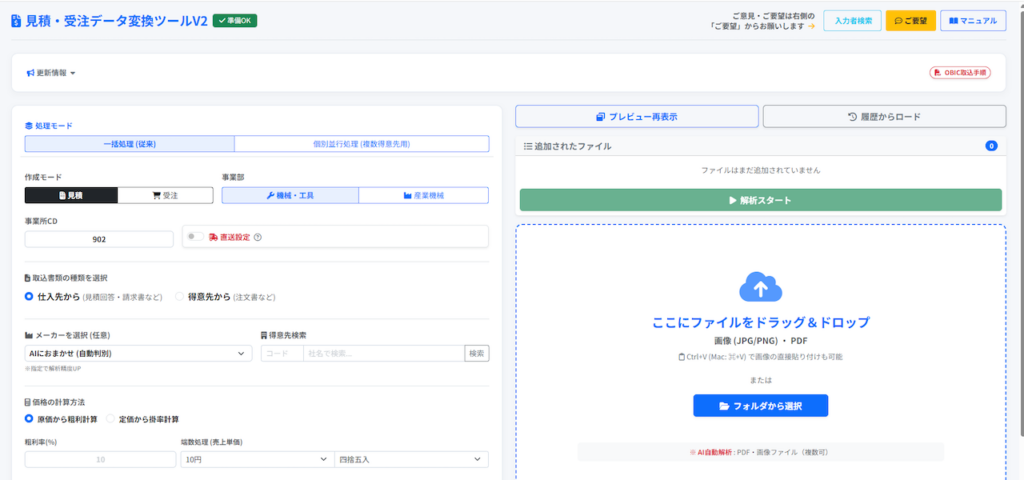Screen dimensions: 1024x480
Task: Click the truck icon in 直送設定
Action: click(x=213, y=238)
